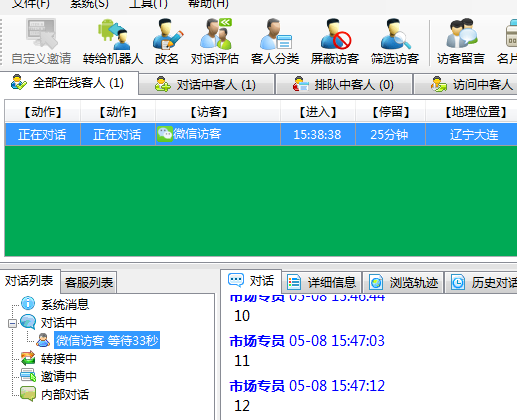Switch to 排队中客人 (0) tab
This screenshot has width=517, height=420.
[x=344, y=84]
